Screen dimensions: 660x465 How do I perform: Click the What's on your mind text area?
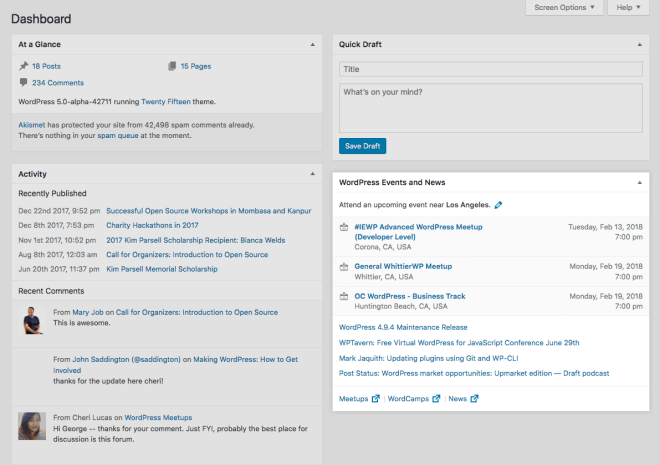click(x=491, y=108)
